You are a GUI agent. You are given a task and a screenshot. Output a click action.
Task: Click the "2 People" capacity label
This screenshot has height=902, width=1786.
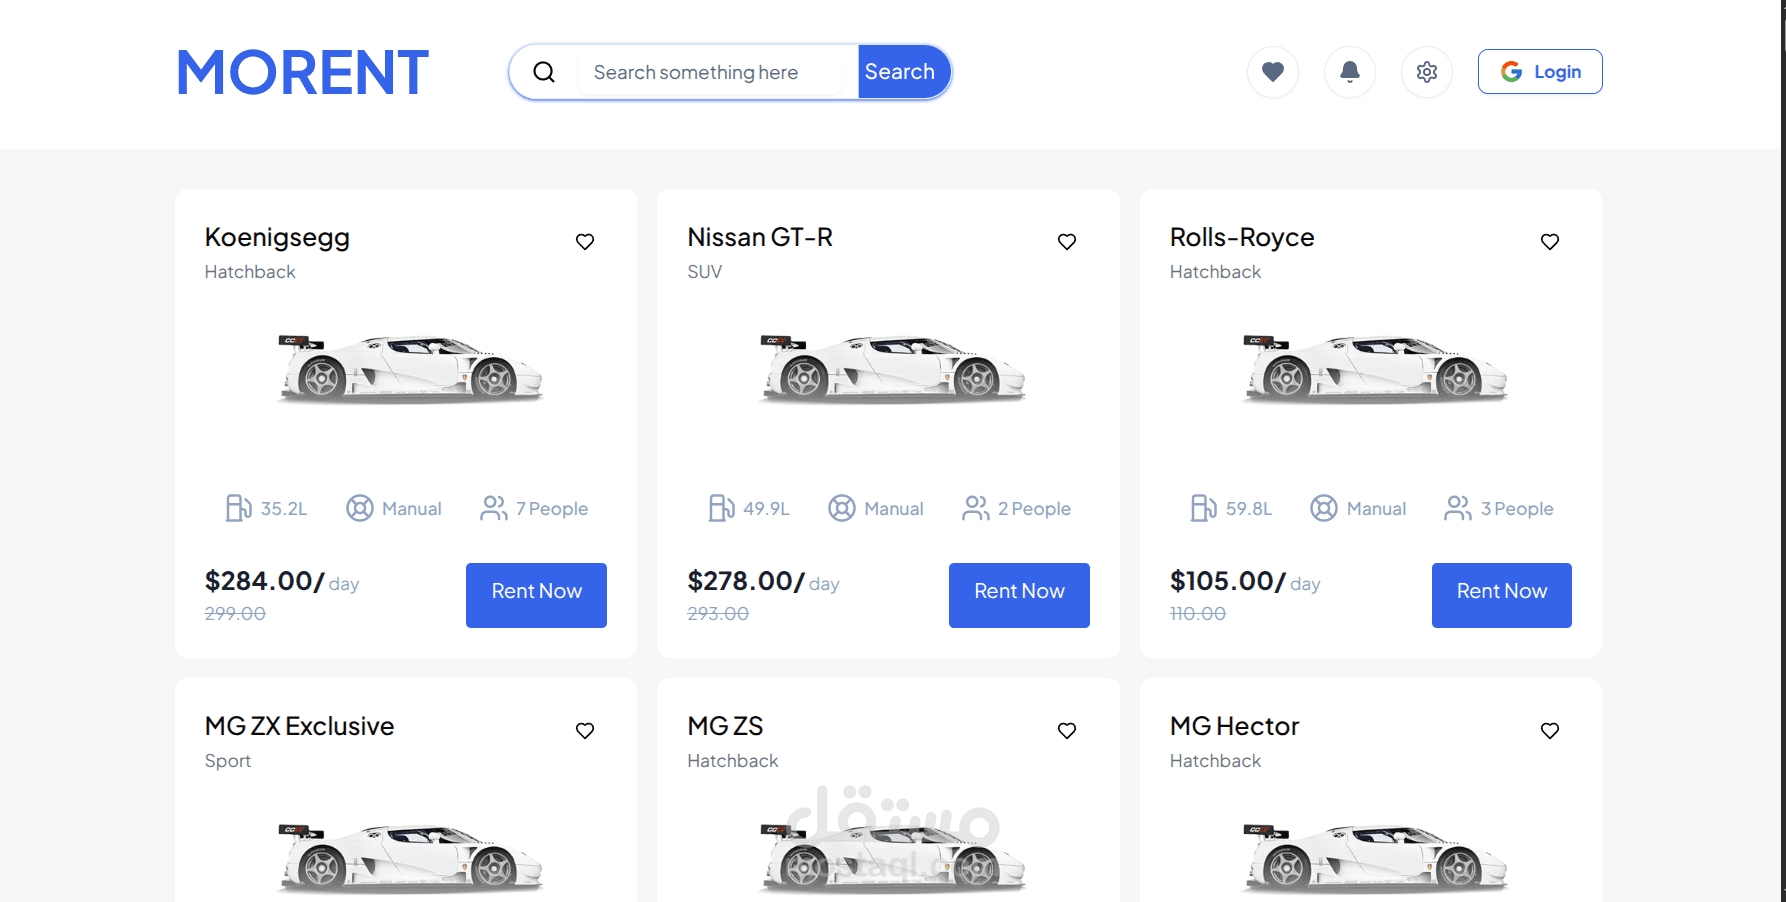[x=1034, y=509]
